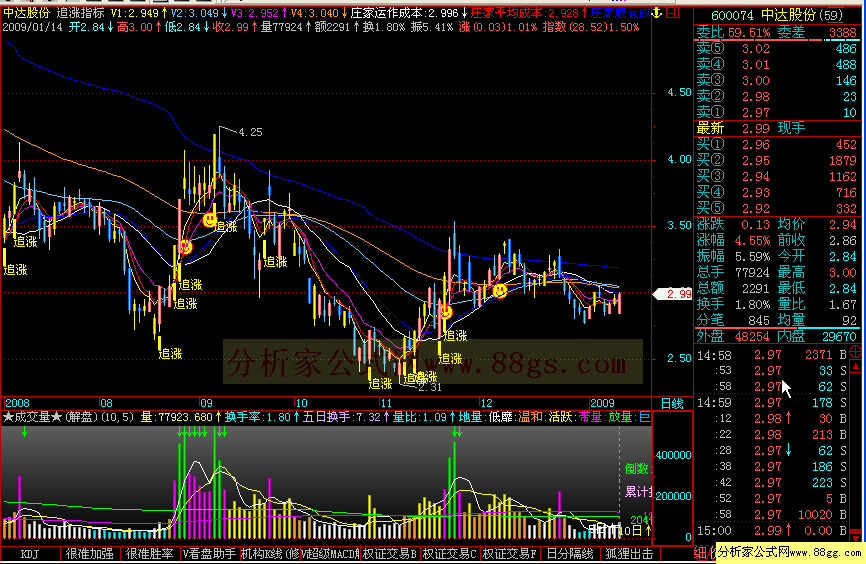Switch to the 很准加强 indicator tab

[89, 554]
